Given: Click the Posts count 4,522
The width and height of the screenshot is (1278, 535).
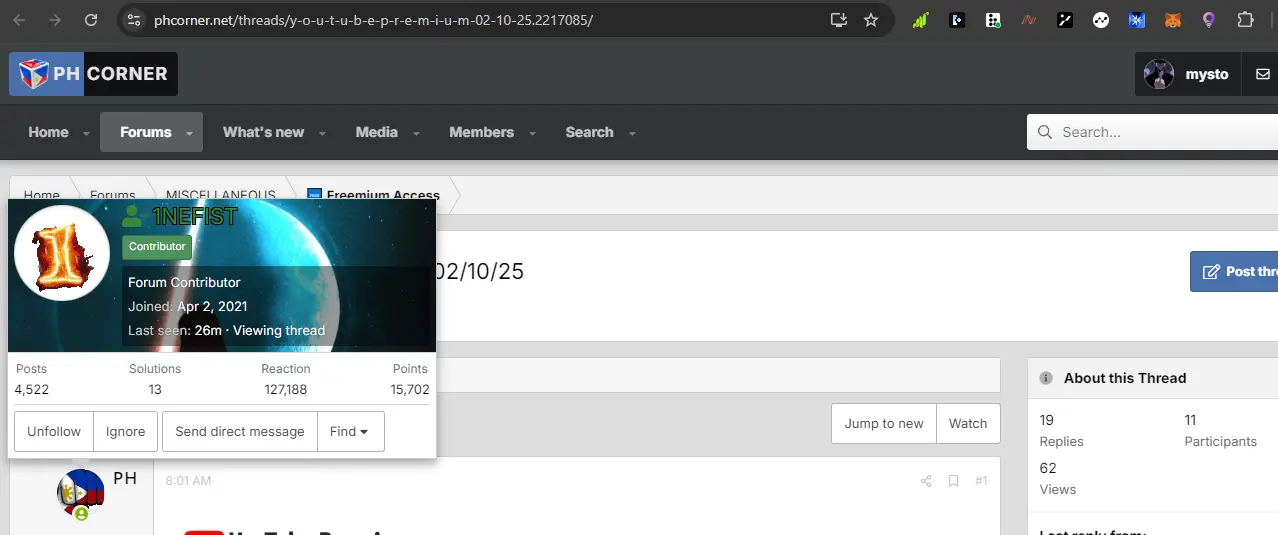Looking at the screenshot, I should click(x=31, y=390).
